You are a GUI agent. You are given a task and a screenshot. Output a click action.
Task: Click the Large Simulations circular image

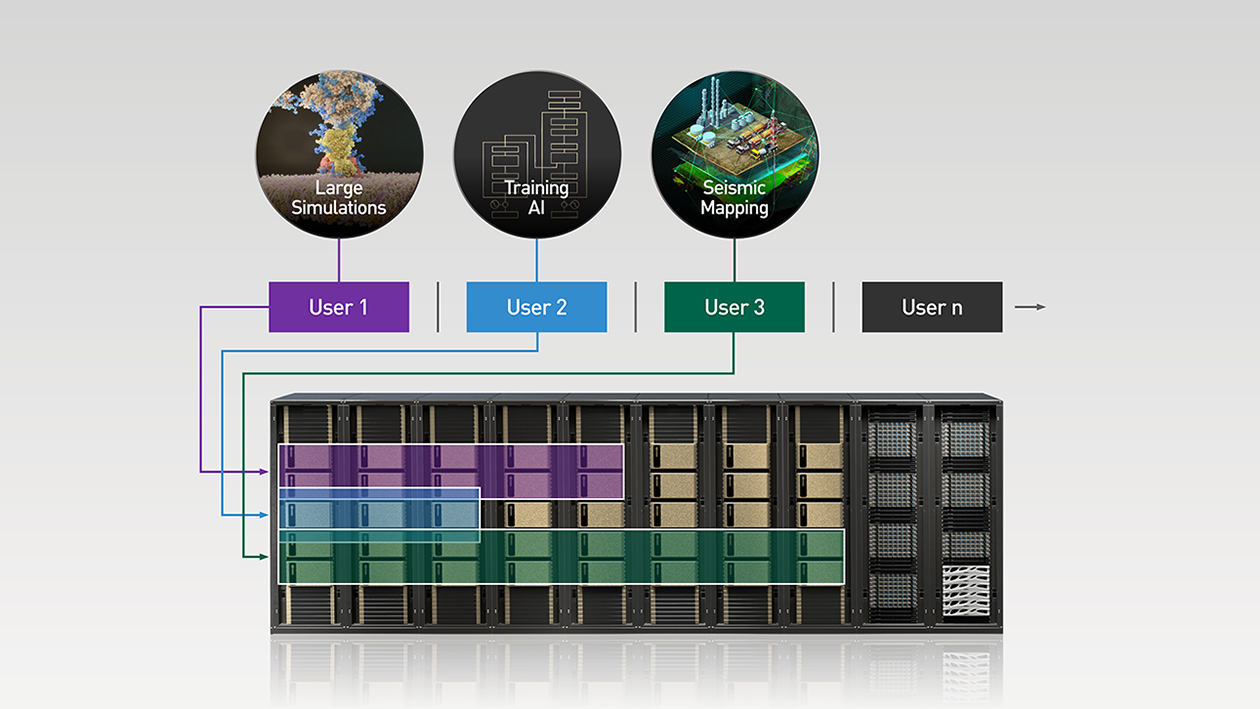[x=339, y=153]
